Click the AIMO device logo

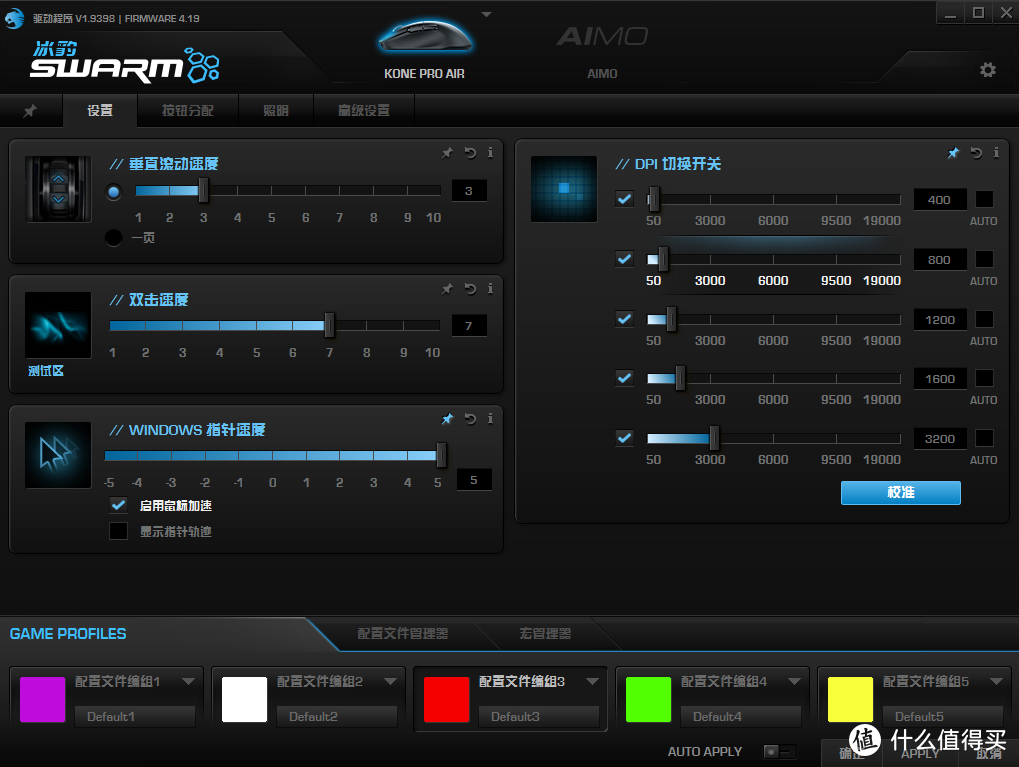(x=602, y=36)
